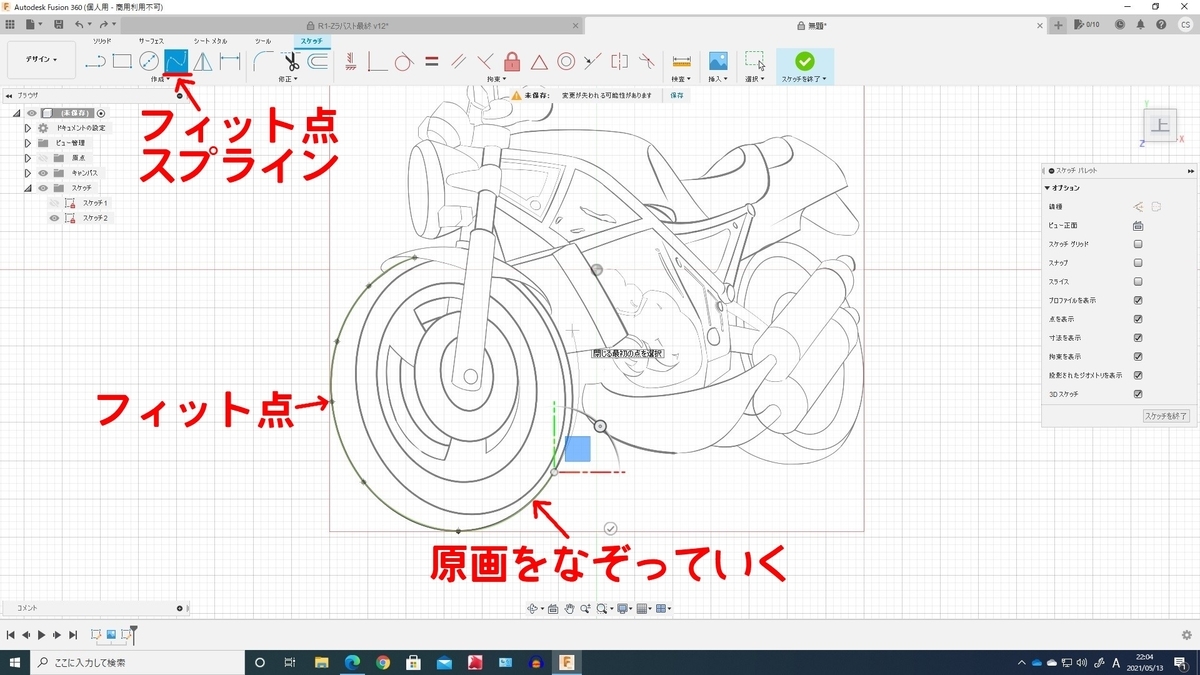1200x675 pixels.
Task: Choose the Concentric constraint icon
Action: (x=566, y=61)
